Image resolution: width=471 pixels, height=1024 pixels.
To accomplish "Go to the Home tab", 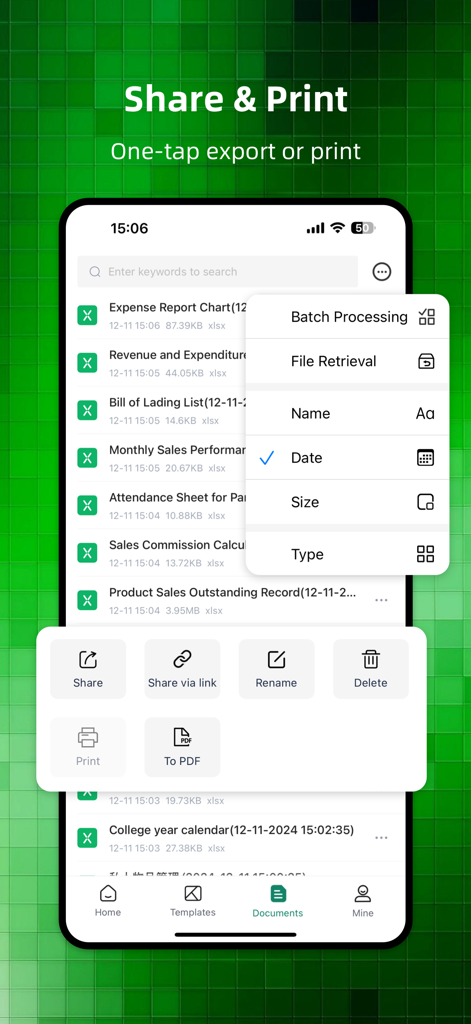I will (108, 901).
